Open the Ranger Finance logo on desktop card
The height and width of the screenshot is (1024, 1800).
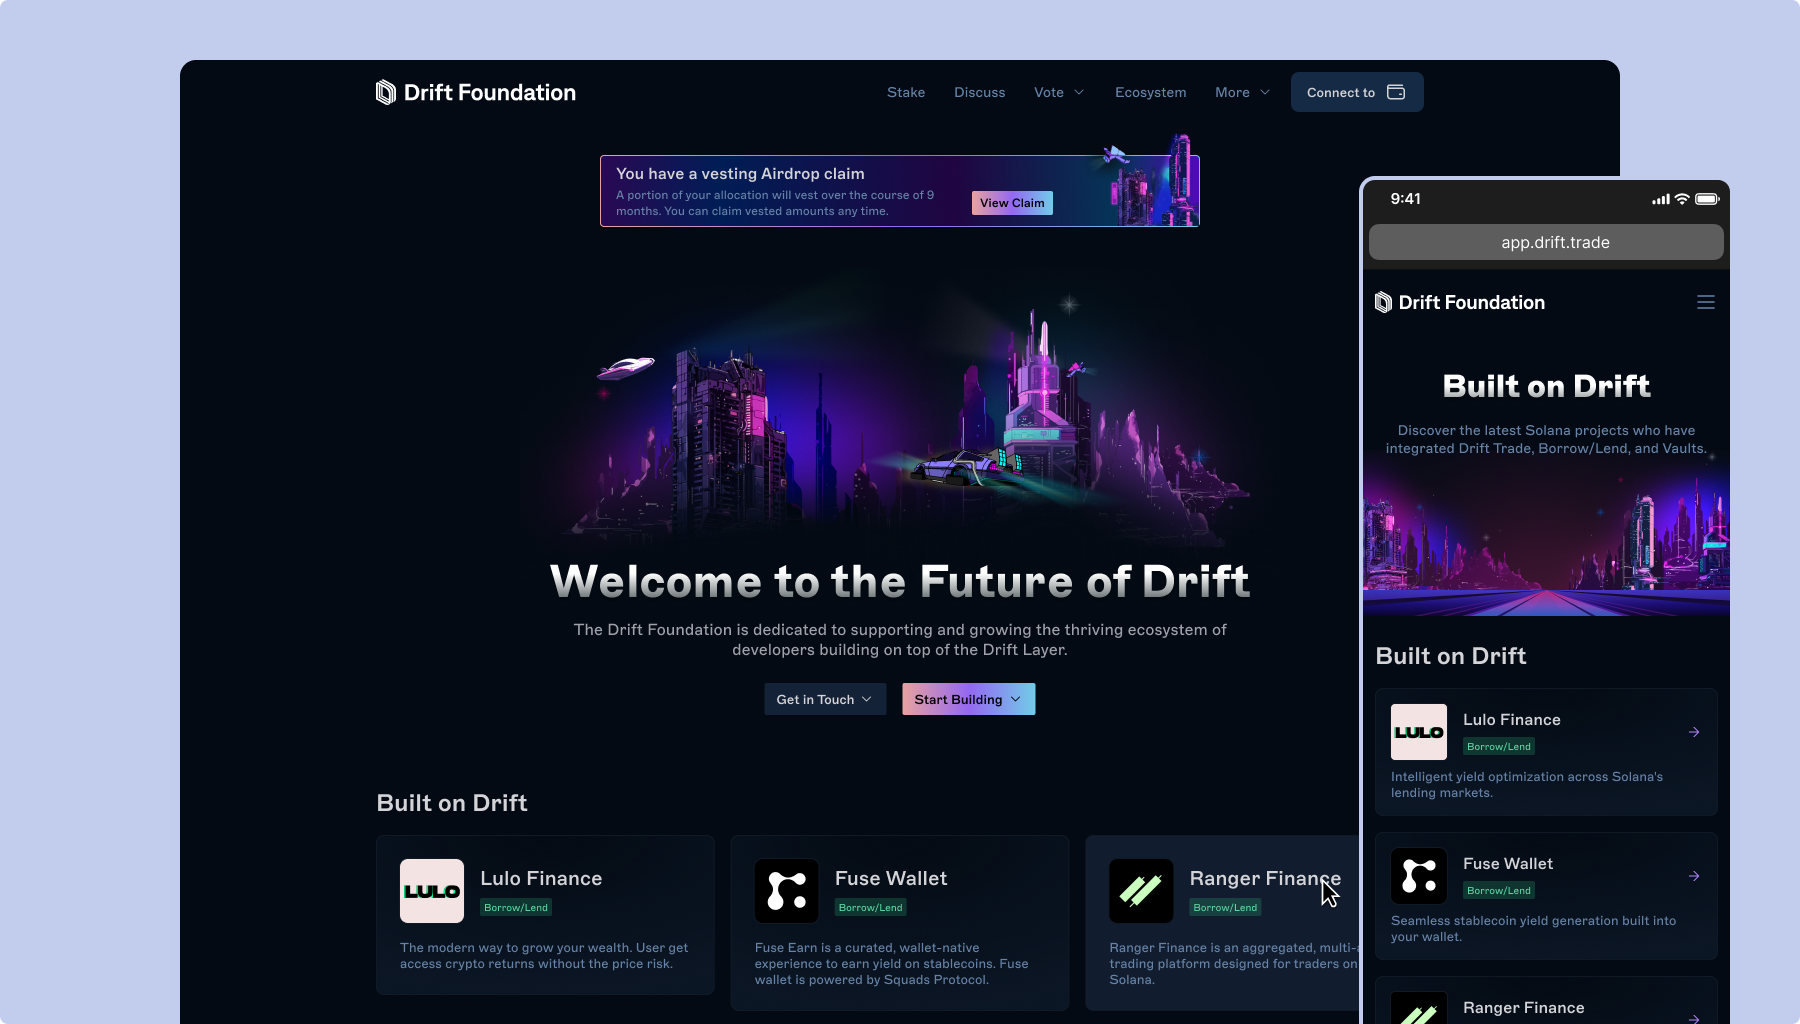point(1141,891)
